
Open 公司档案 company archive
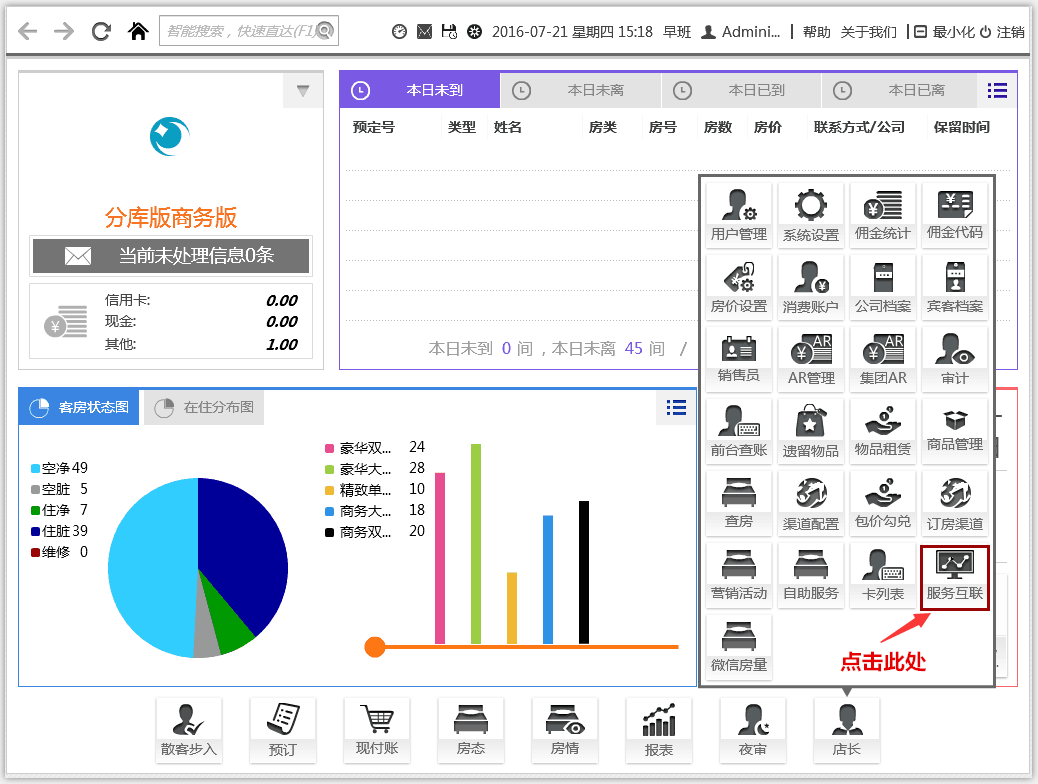tap(882, 288)
